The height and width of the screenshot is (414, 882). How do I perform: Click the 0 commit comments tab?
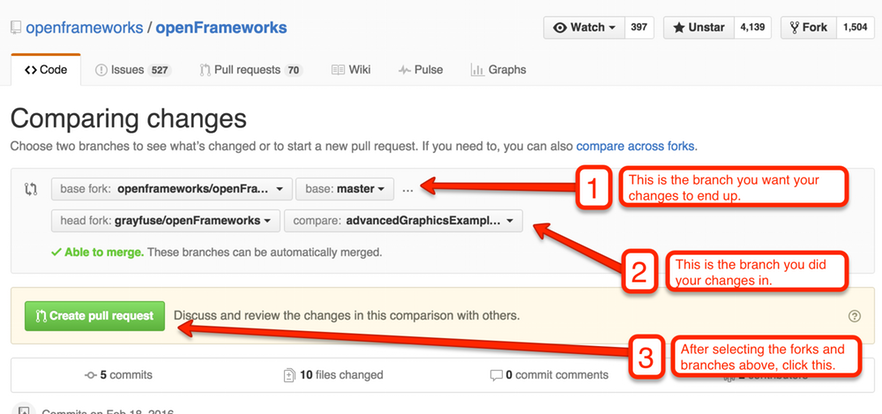coord(549,375)
